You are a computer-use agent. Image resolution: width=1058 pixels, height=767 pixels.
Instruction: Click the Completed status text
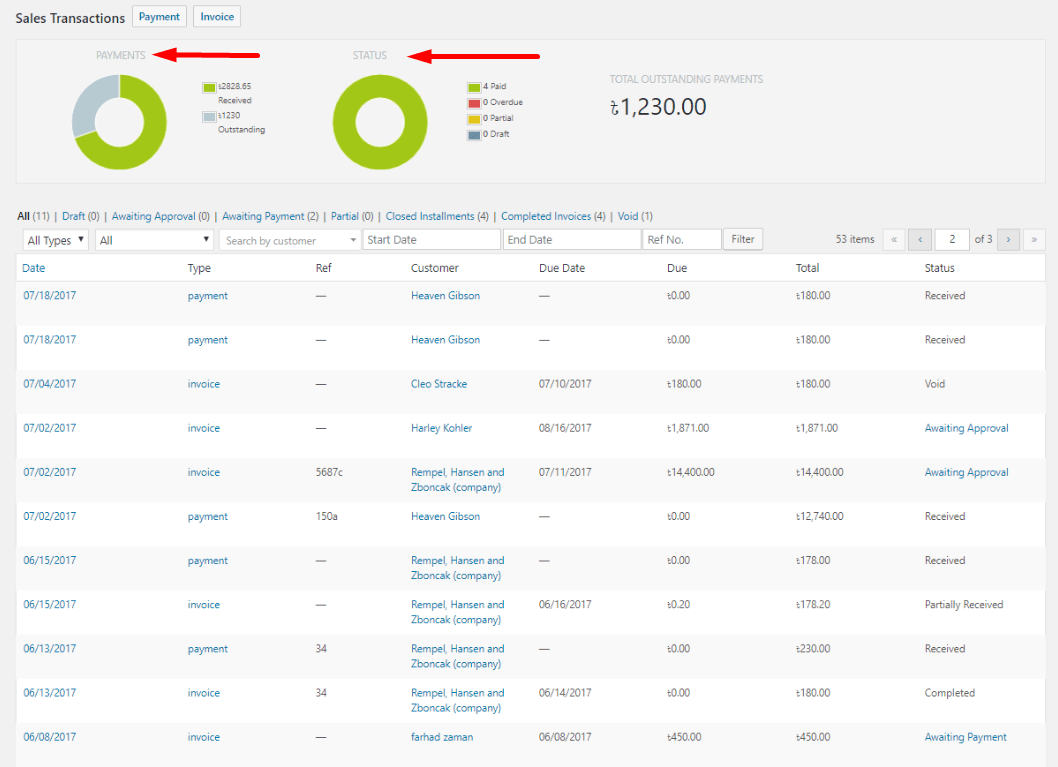point(949,693)
